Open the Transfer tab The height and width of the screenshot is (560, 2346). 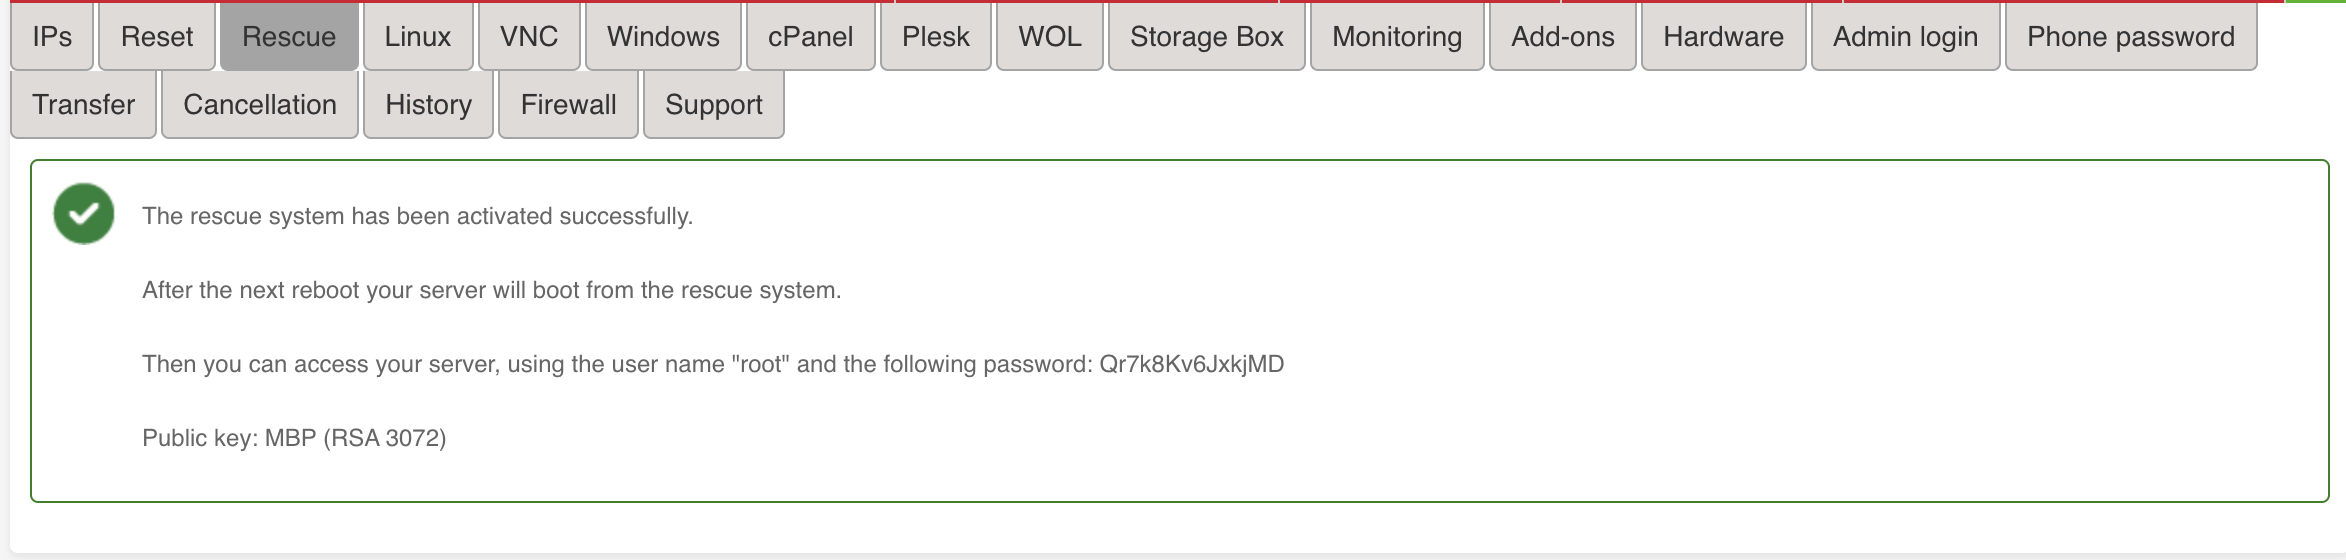(x=84, y=105)
